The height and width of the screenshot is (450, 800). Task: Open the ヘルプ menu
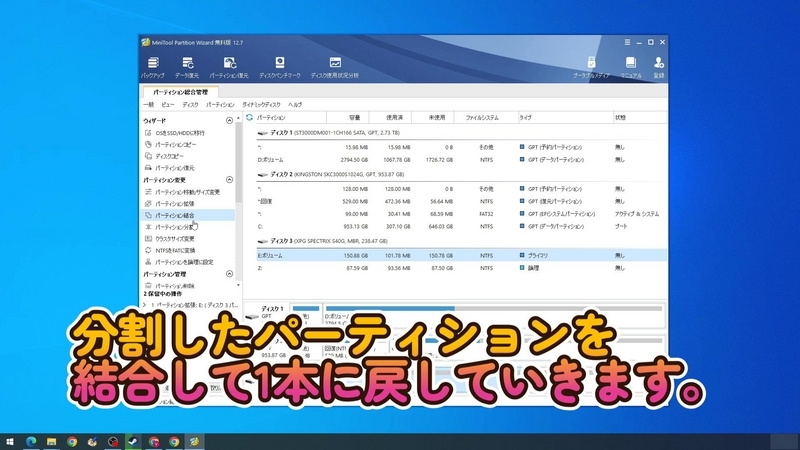click(295, 105)
